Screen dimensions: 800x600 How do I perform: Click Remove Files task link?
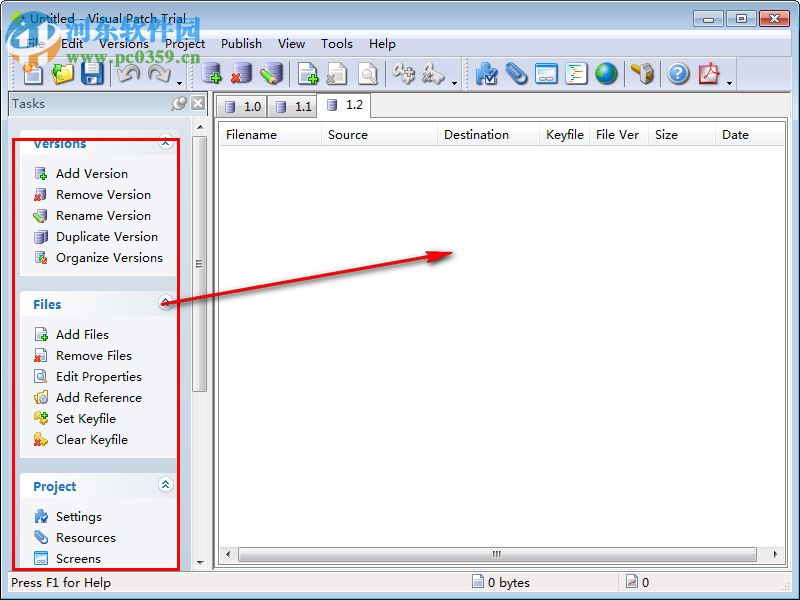(x=94, y=356)
